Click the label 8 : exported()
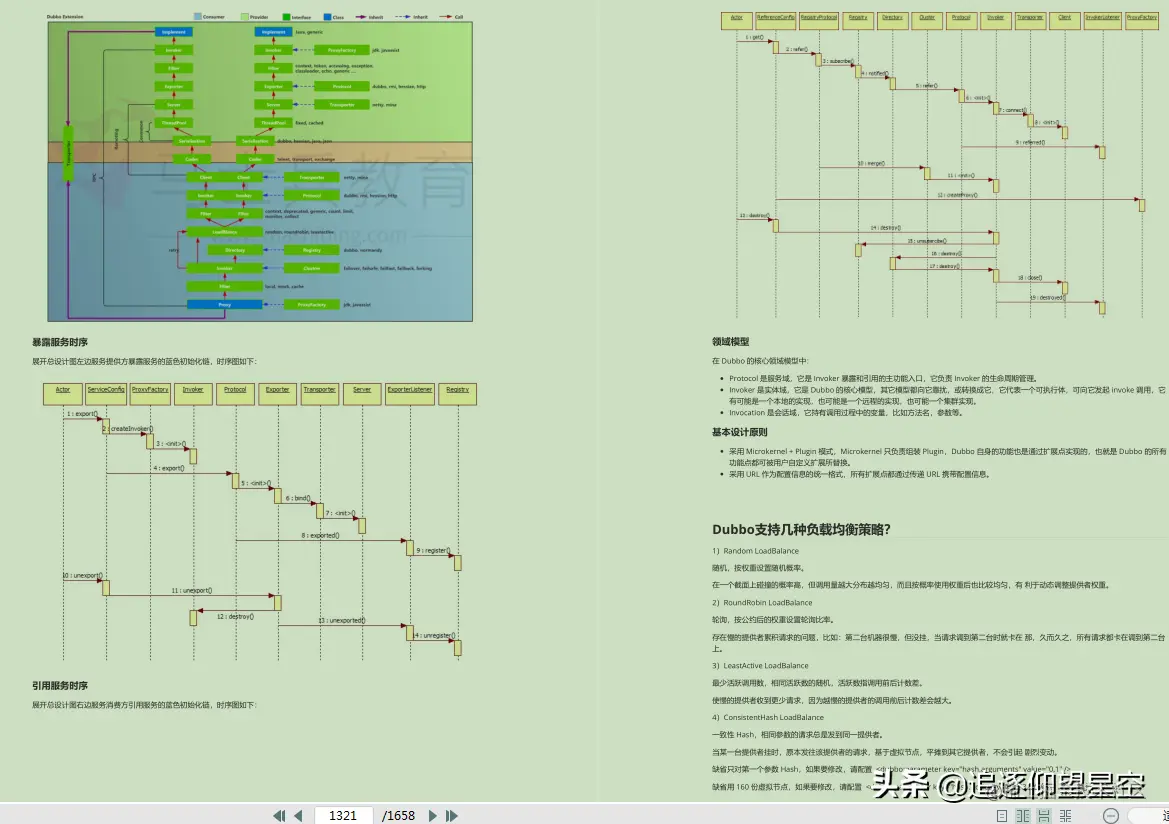This screenshot has width=1169, height=824. click(321, 535)
